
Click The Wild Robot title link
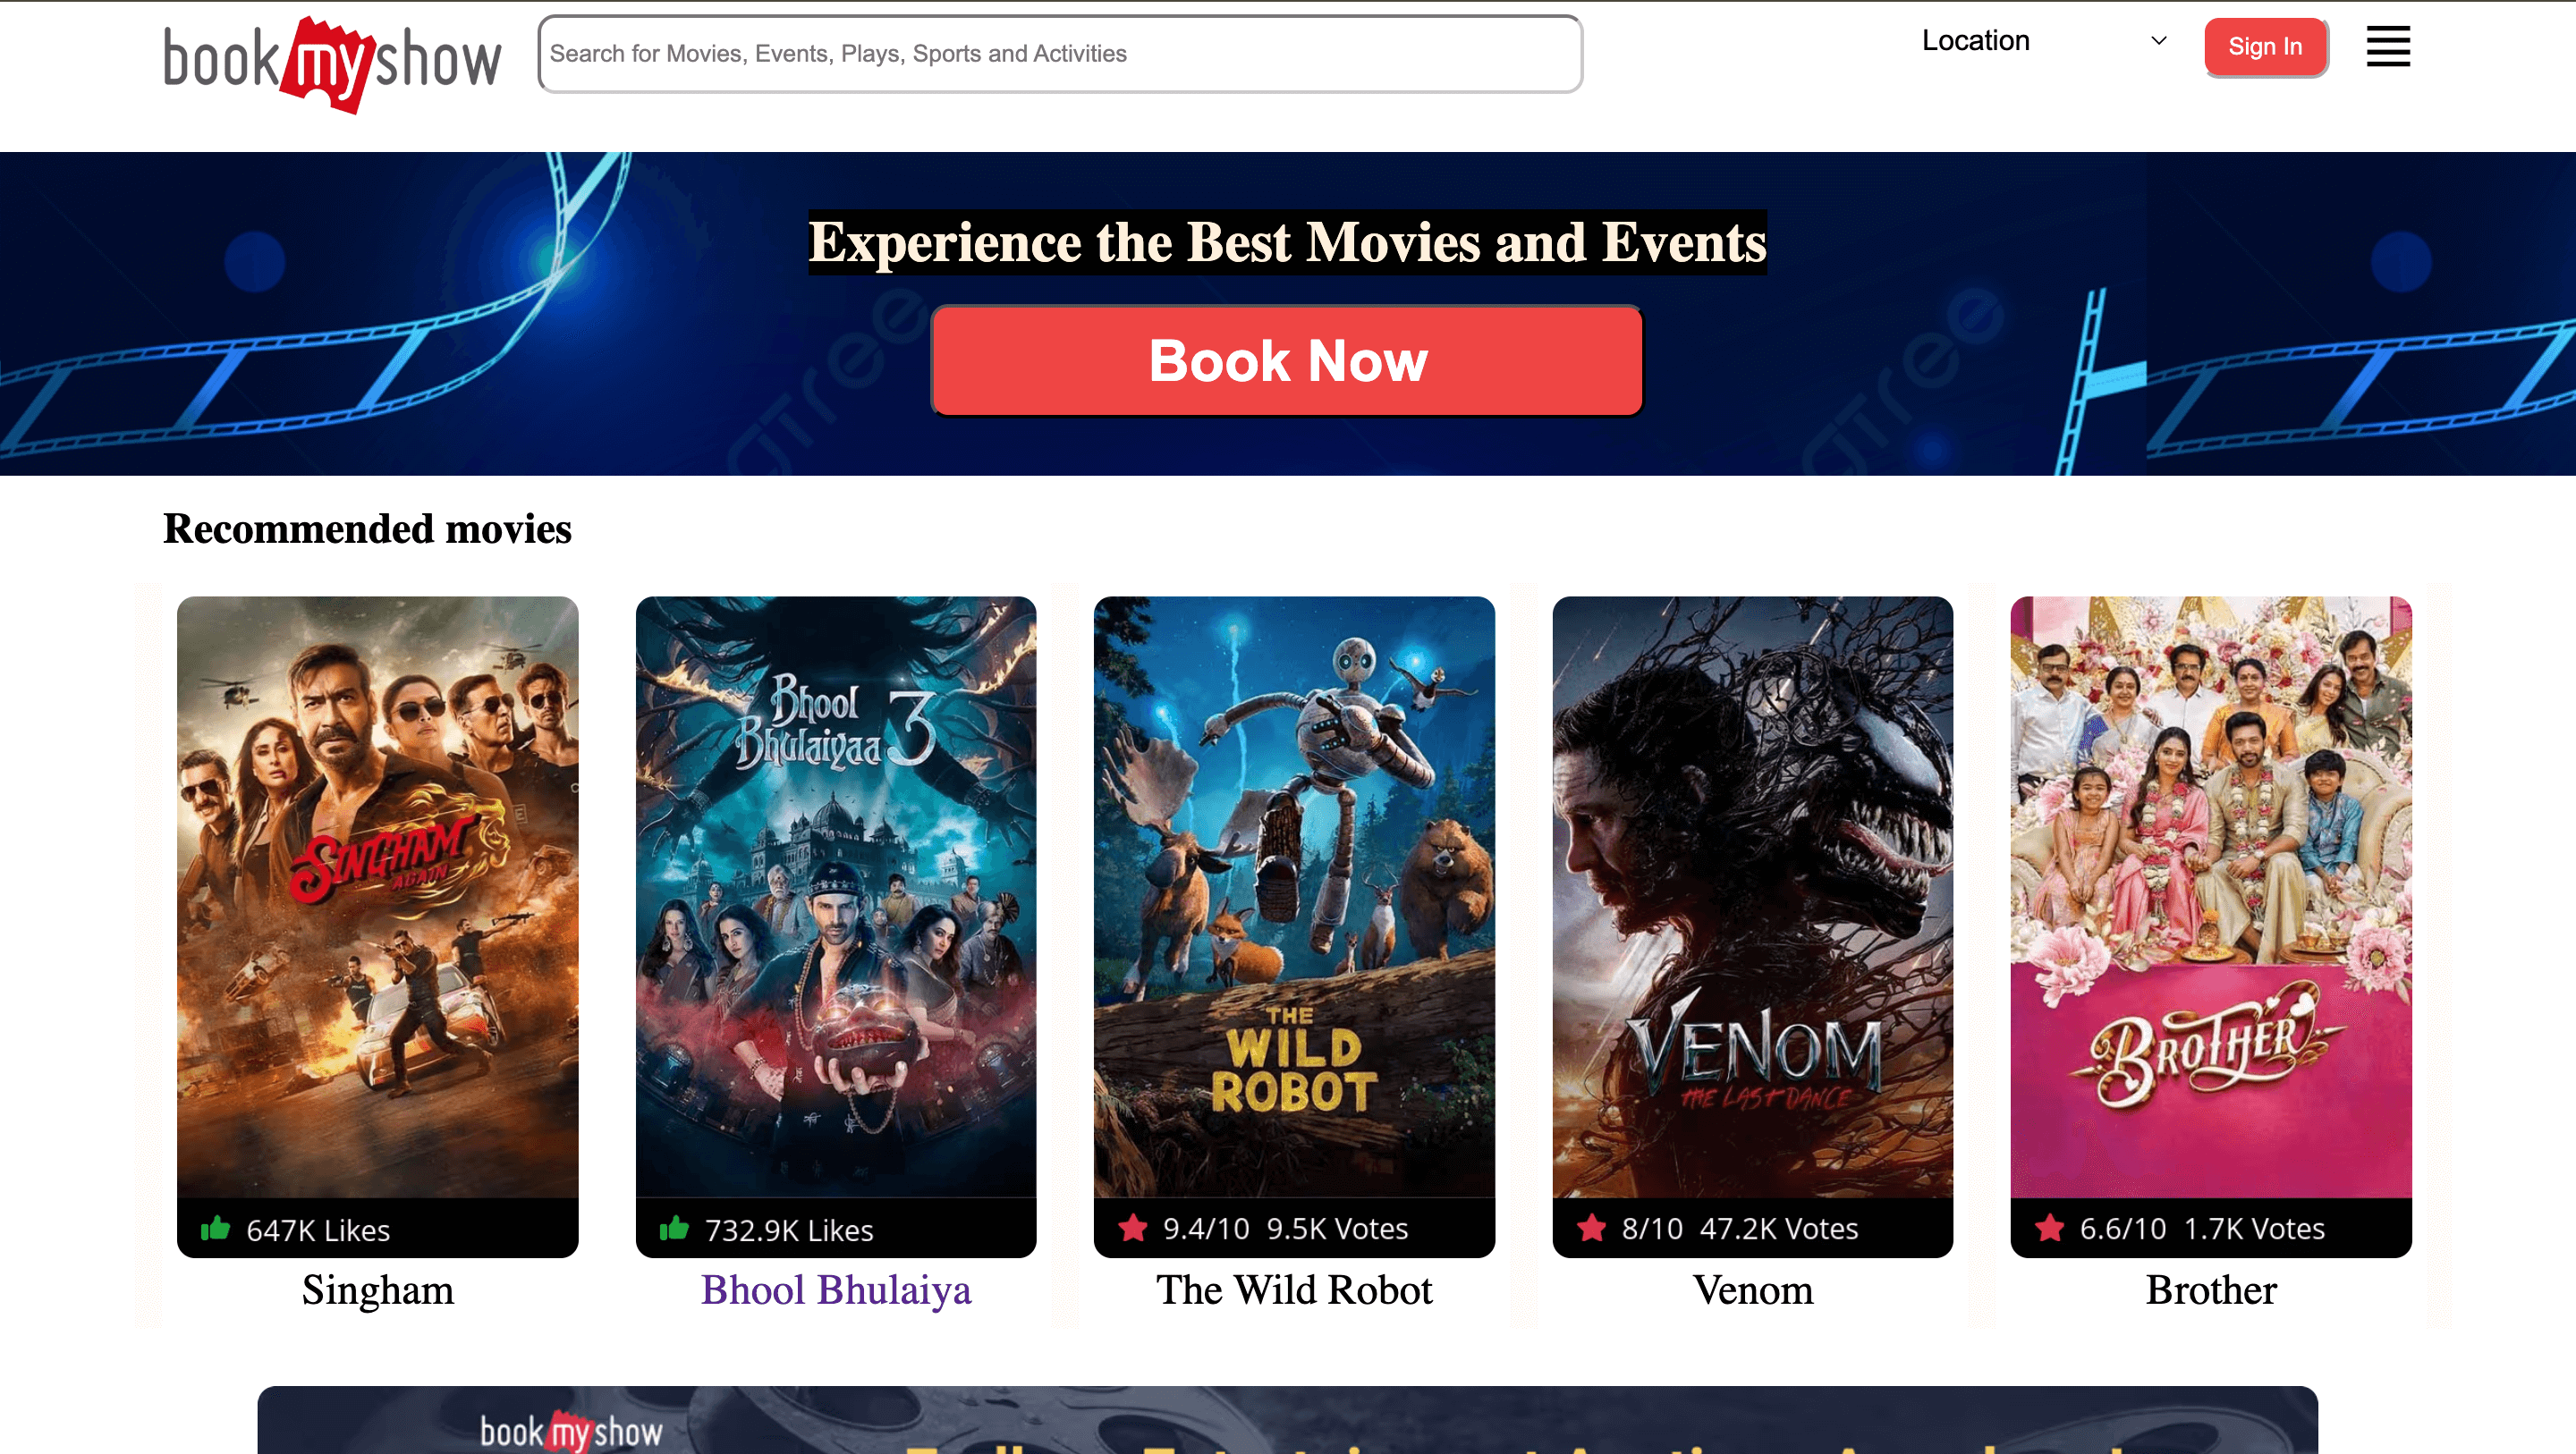point(1294,1290)
